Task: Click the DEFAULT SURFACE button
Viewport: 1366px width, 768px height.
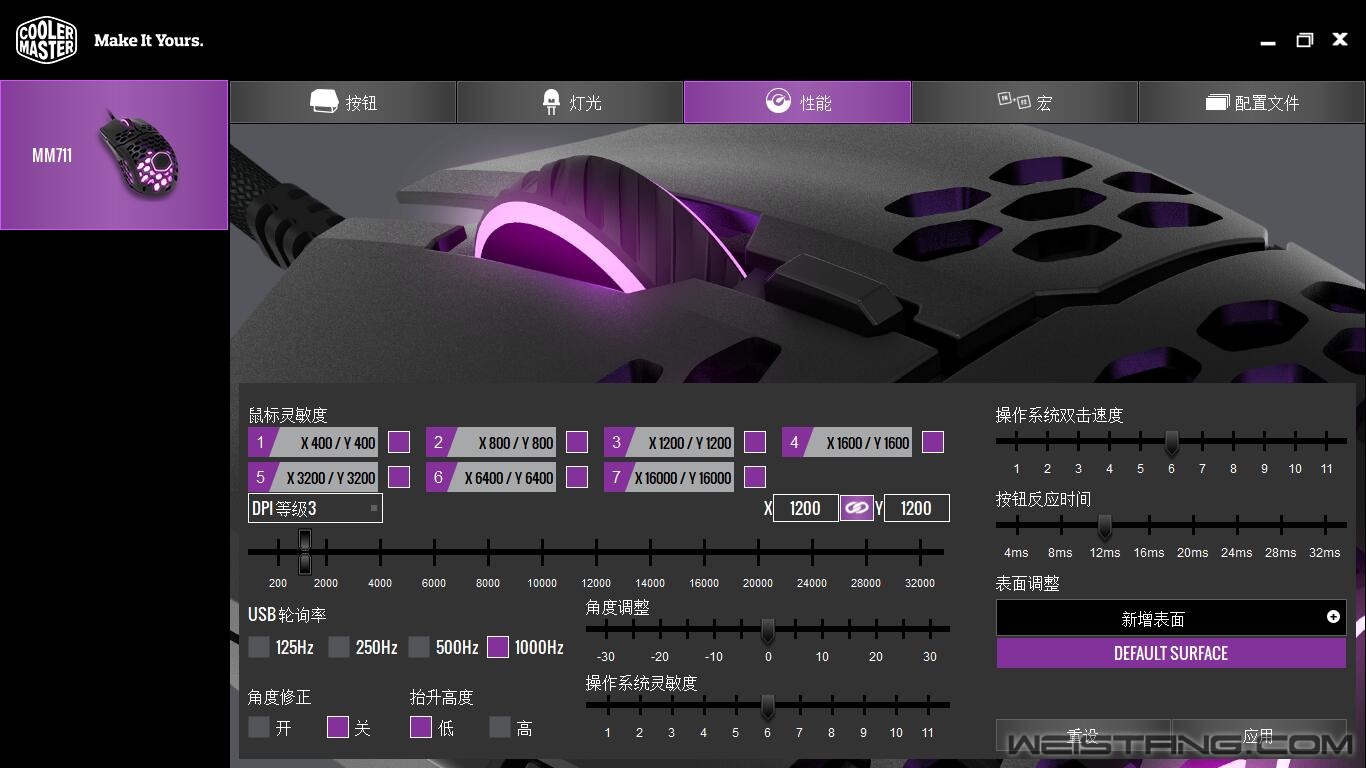Action: point(1171,653)
